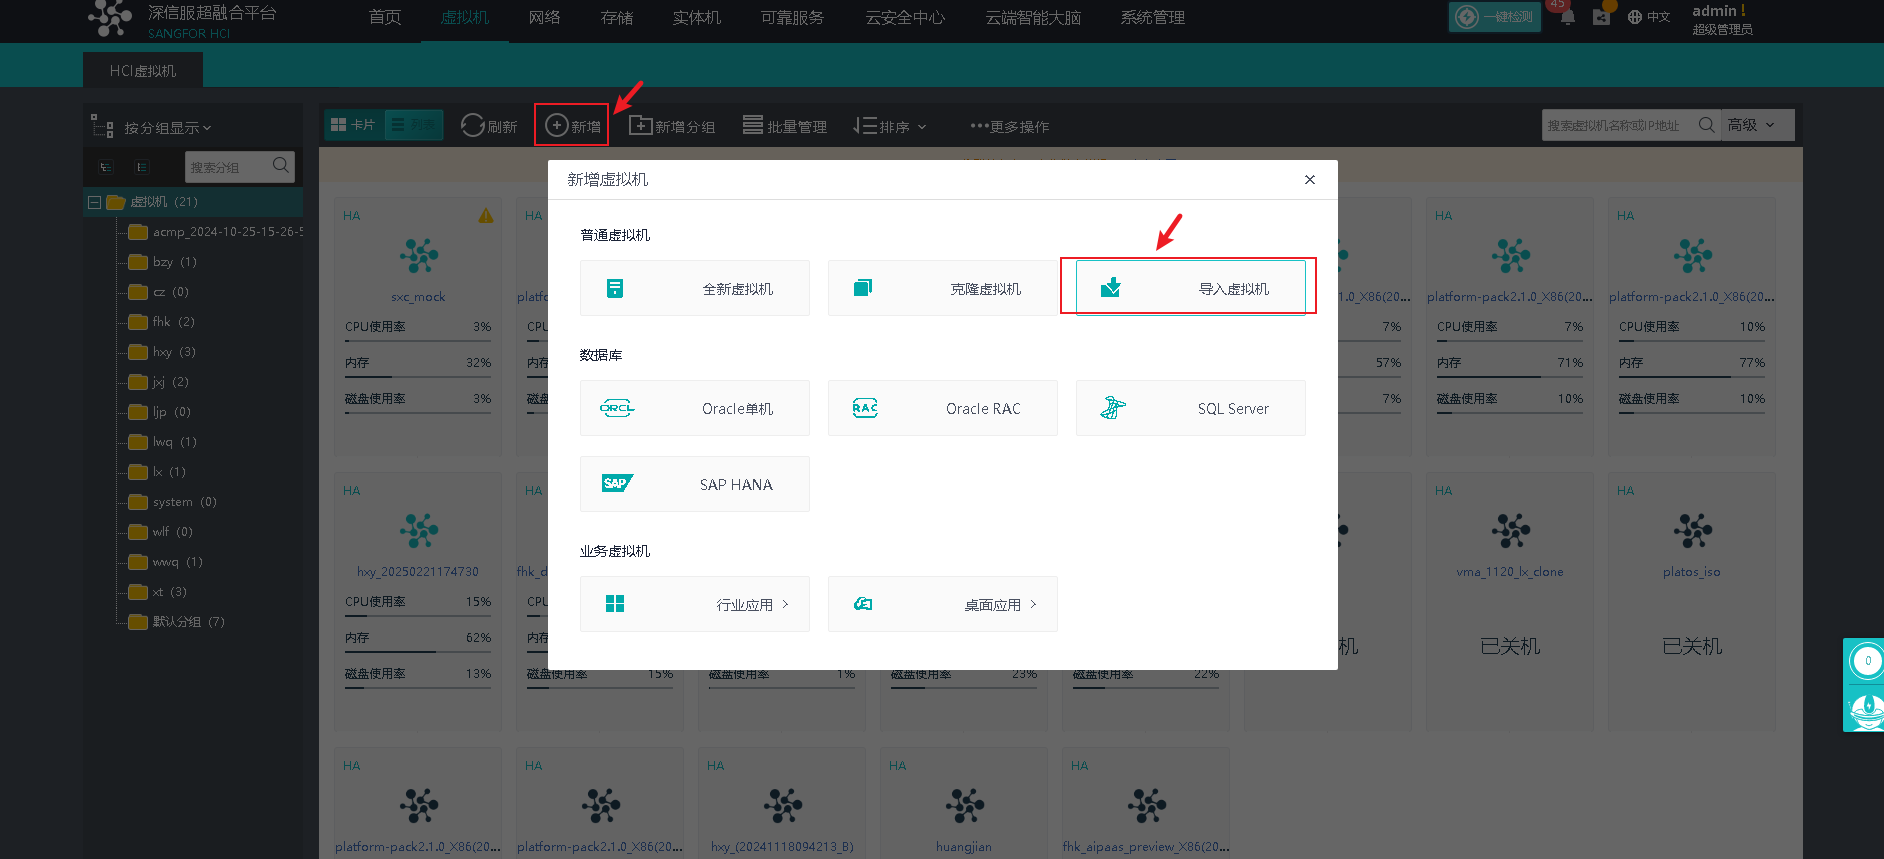Click the refresh icon in toolbar

472,126
